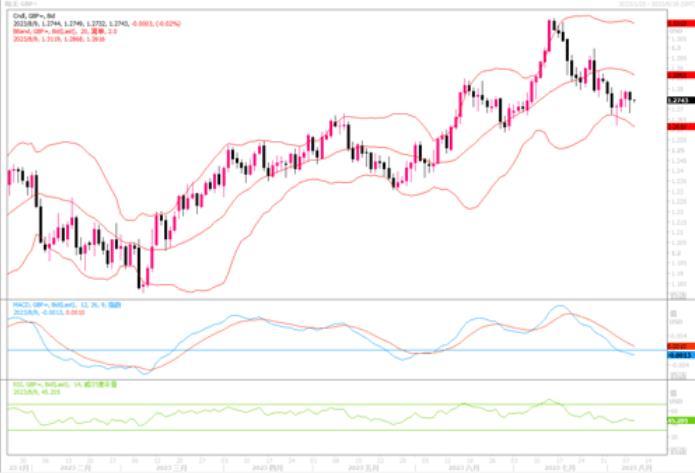Click the top red upper Bollinger band price label
The width and height of the screenshot is (695, 473).
(681, 23)
